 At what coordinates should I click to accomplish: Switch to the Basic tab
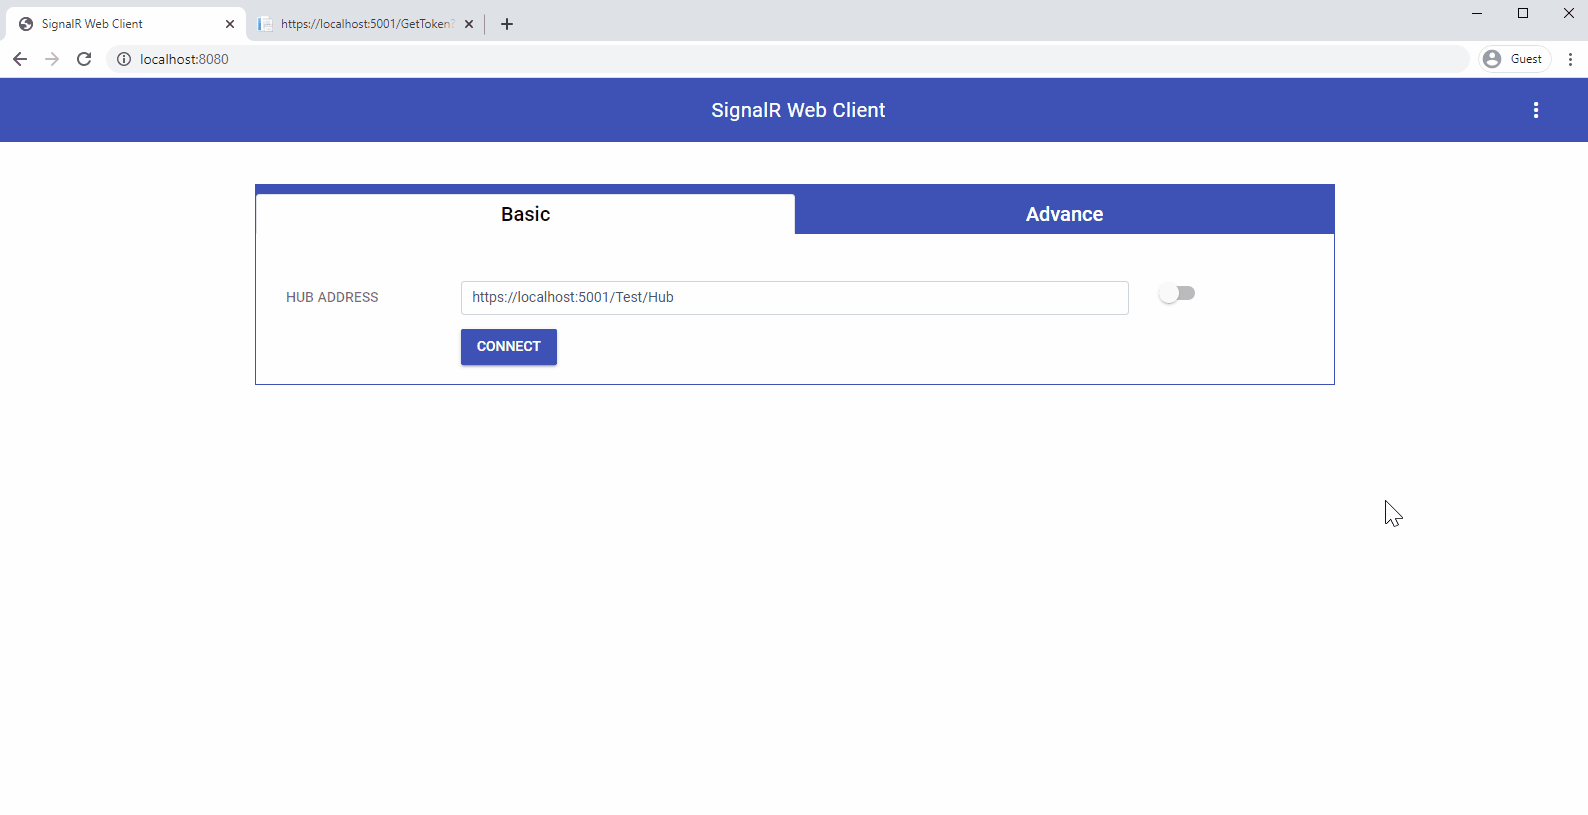pos(525,214)
